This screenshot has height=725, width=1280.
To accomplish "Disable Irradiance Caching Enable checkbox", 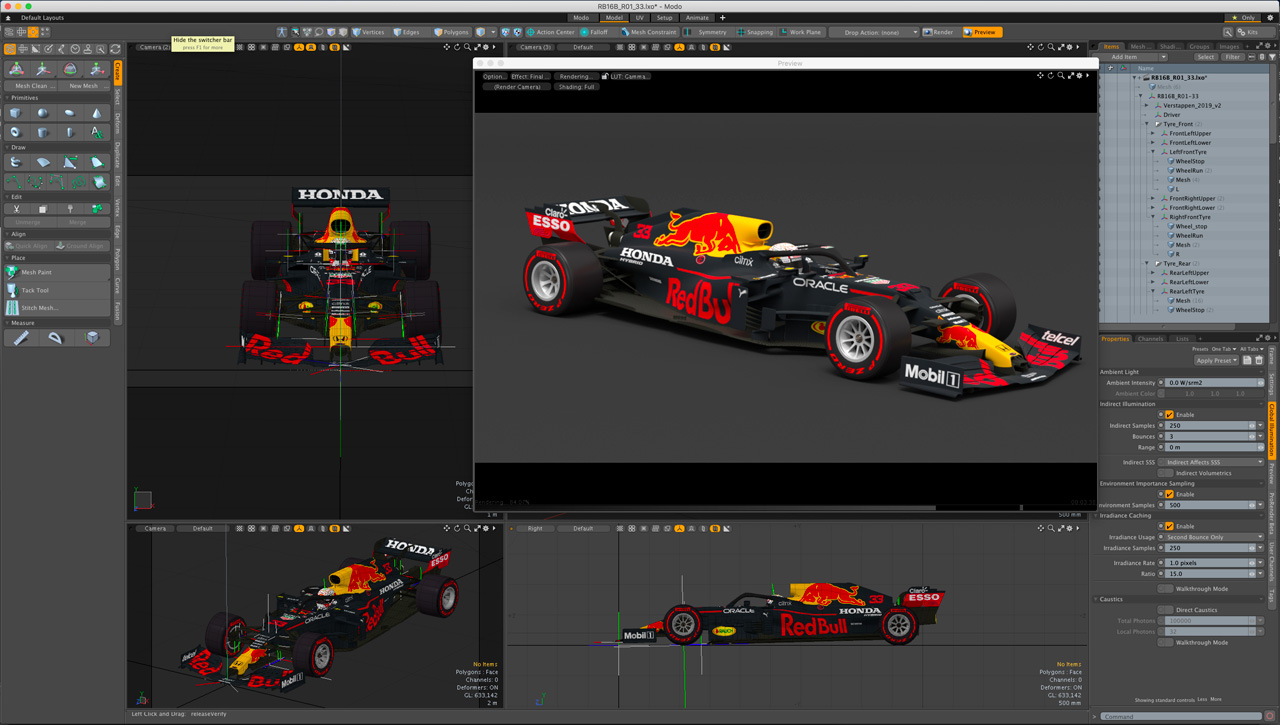I will [1169, 526].
